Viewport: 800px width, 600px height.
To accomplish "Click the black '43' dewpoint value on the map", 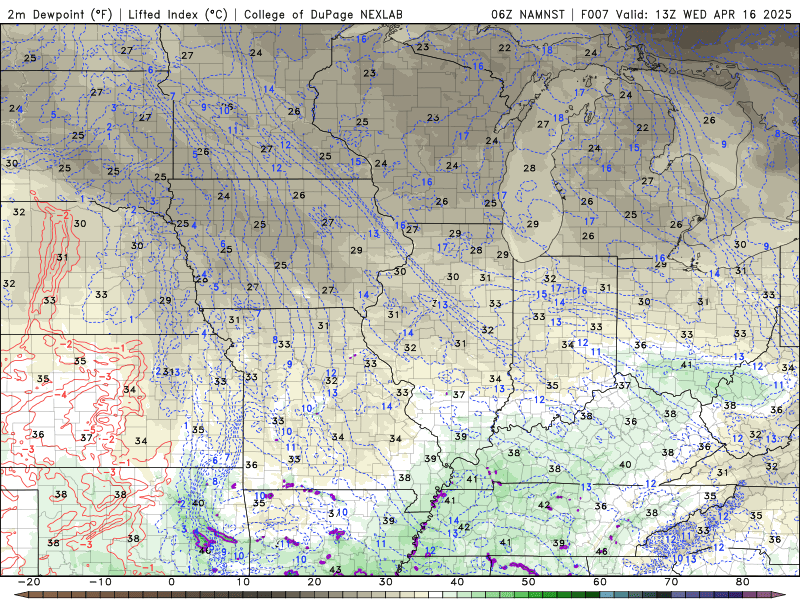I will point(335,570).
